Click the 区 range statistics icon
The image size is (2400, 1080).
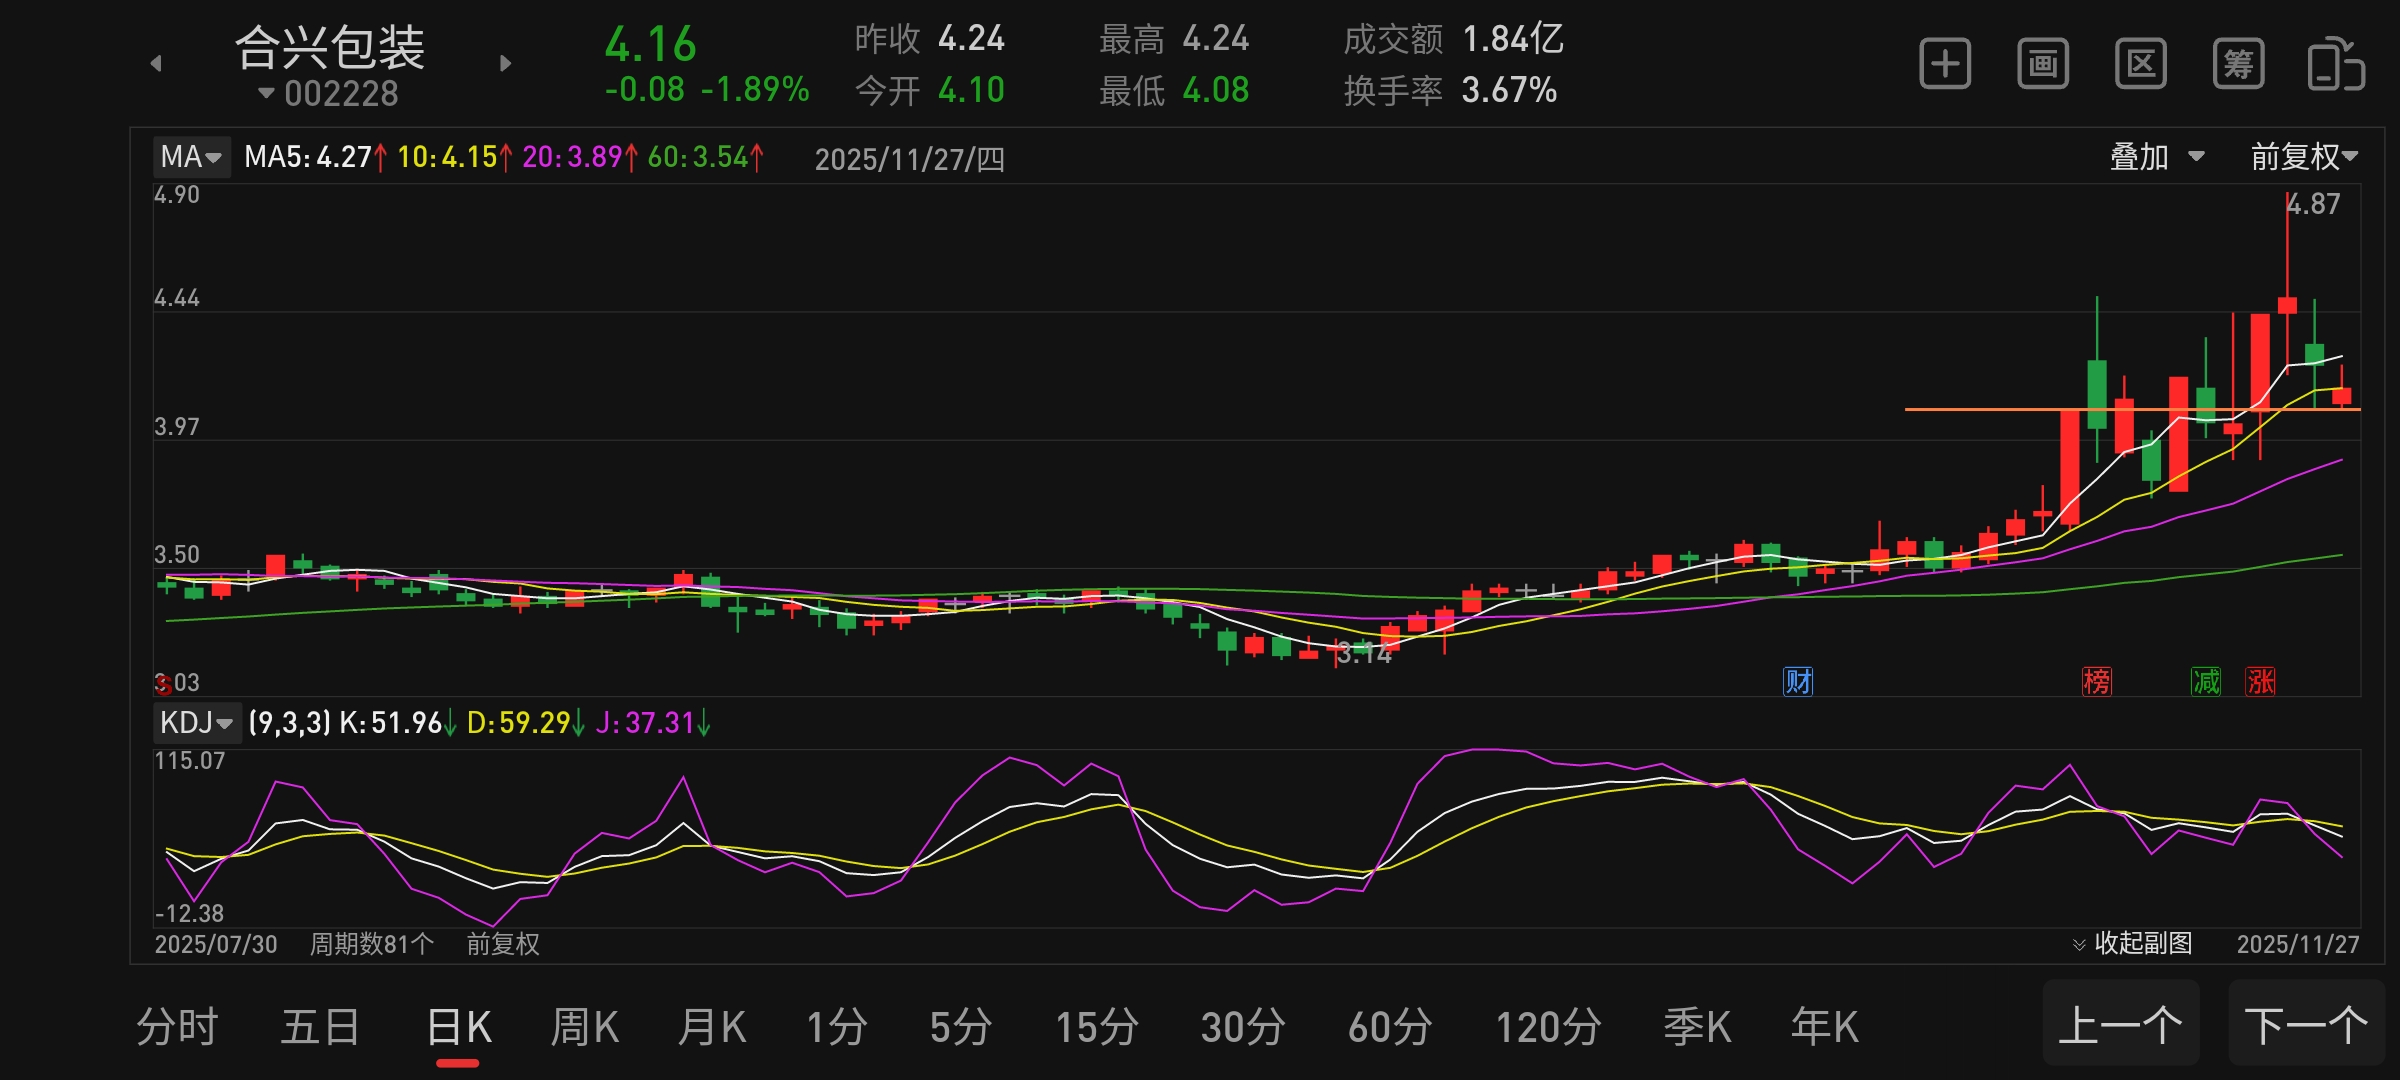(2140, 65)
